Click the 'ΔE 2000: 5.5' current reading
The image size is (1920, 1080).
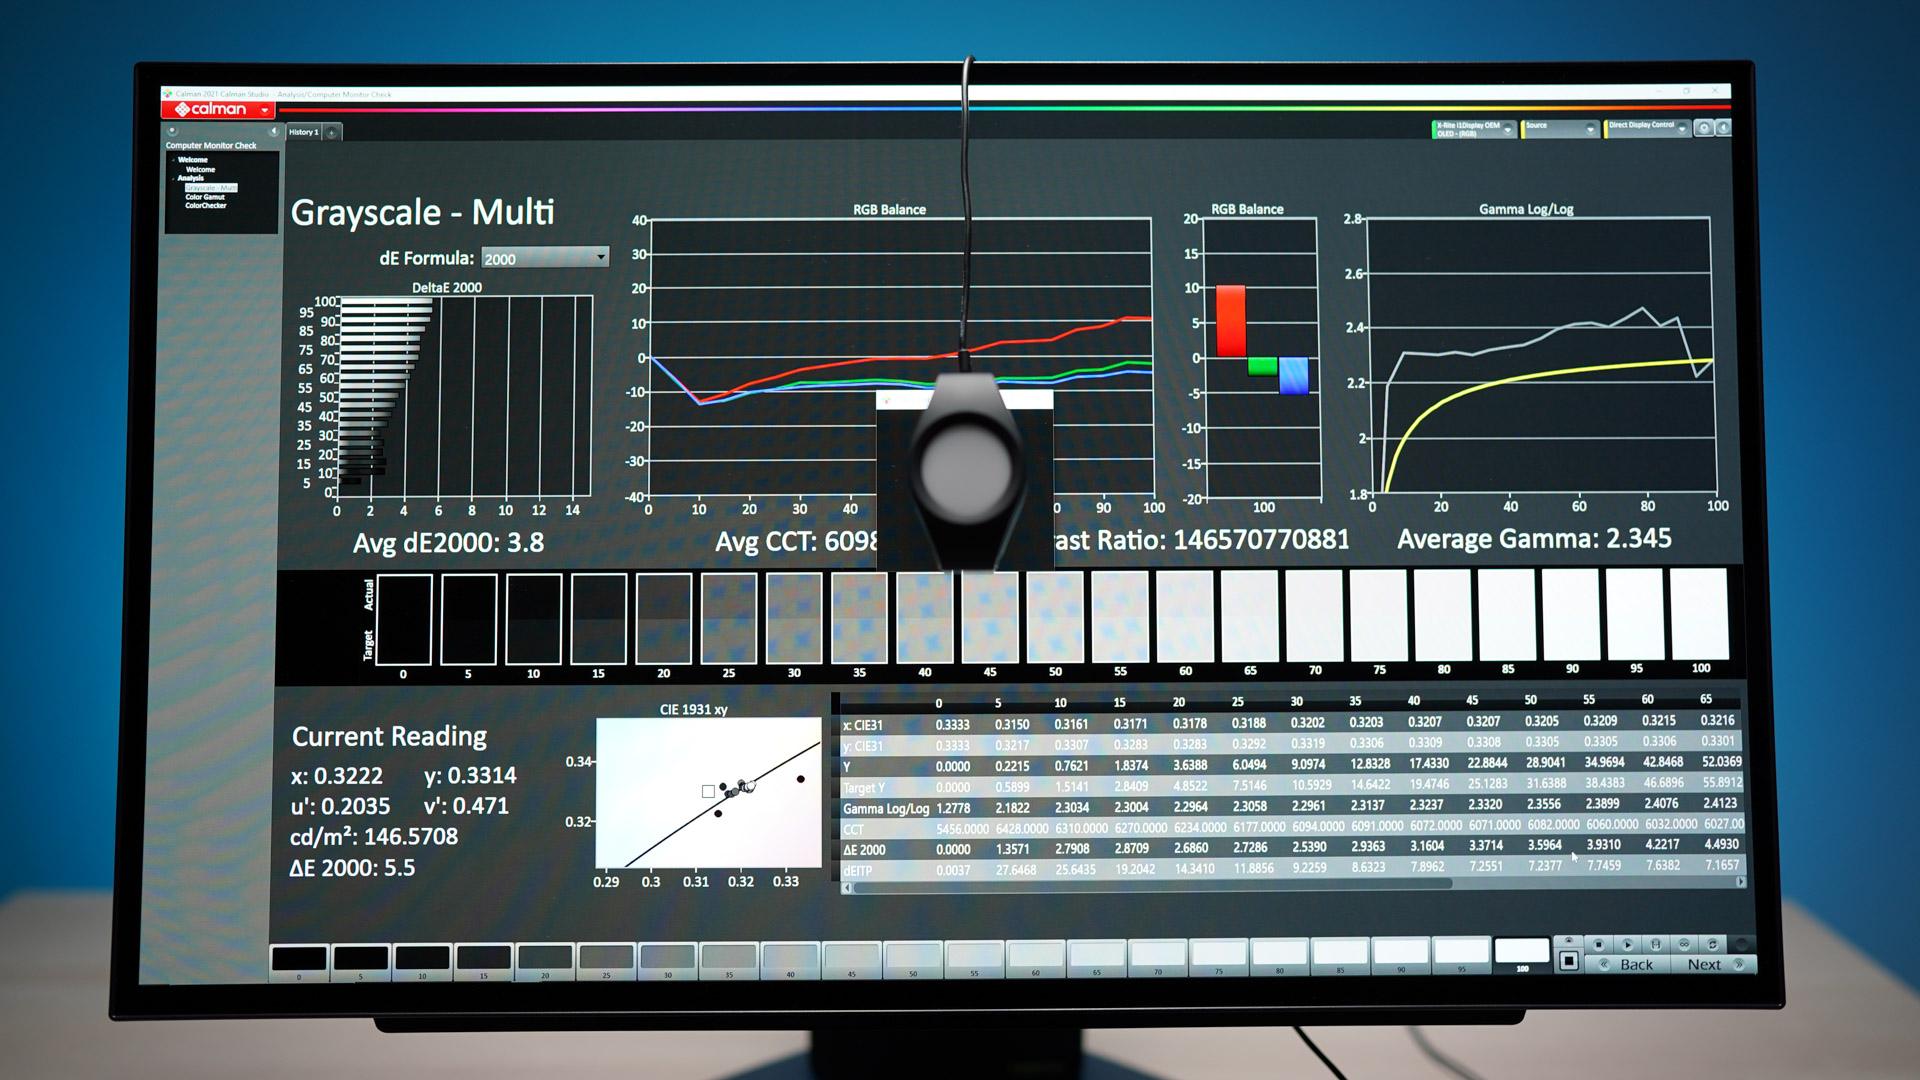click(x=352, y=868)
